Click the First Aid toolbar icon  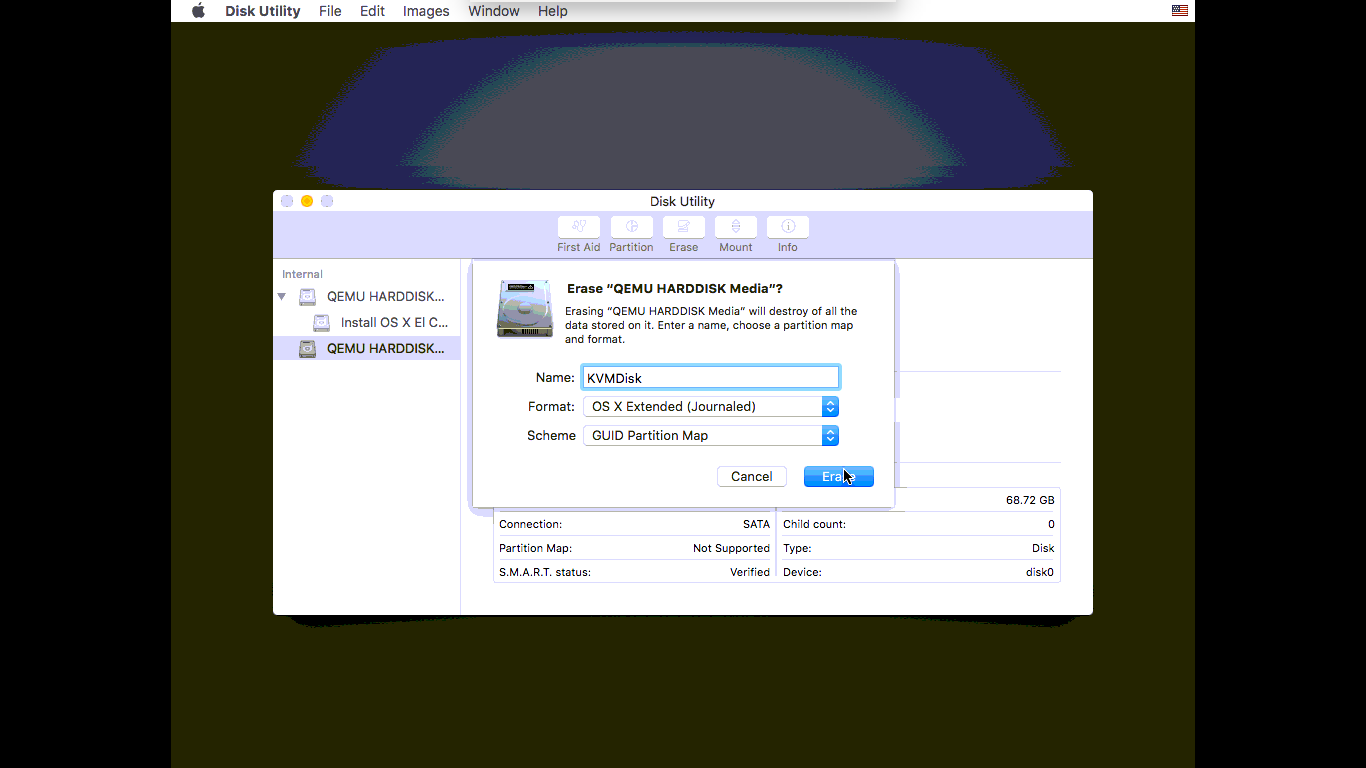point(579,227)
